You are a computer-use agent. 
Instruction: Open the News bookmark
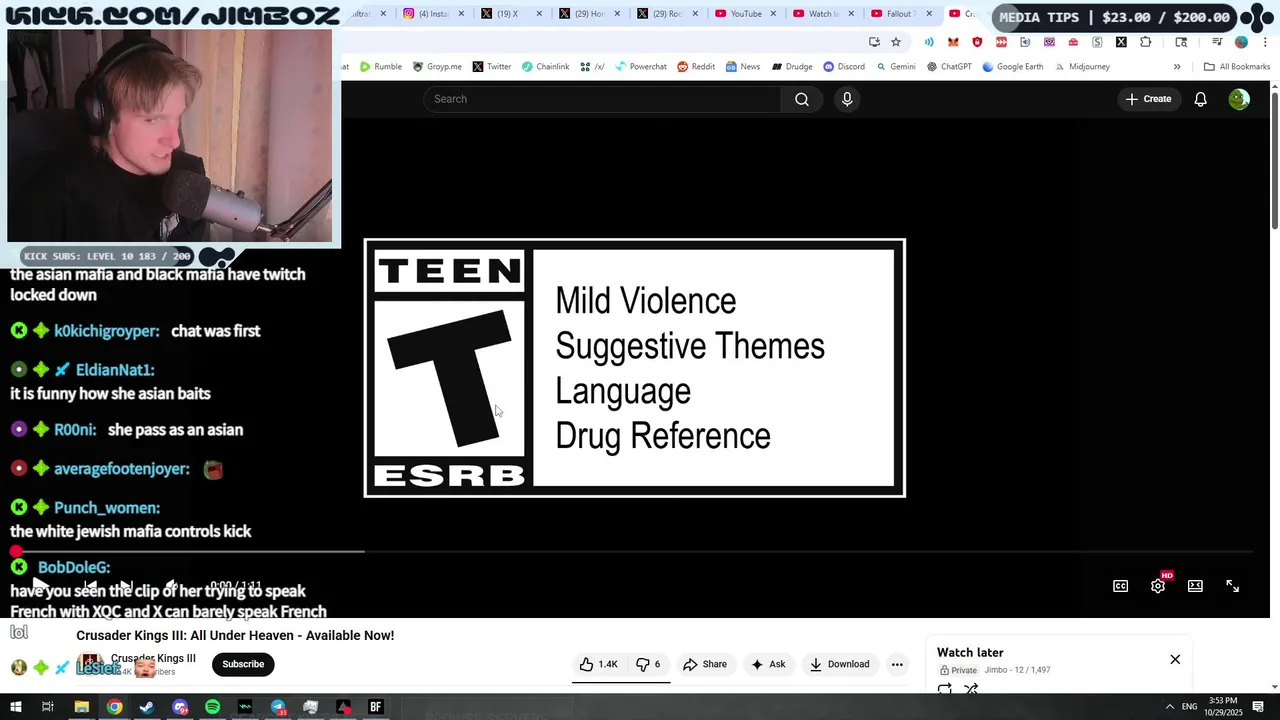click(x=743, y=67)
